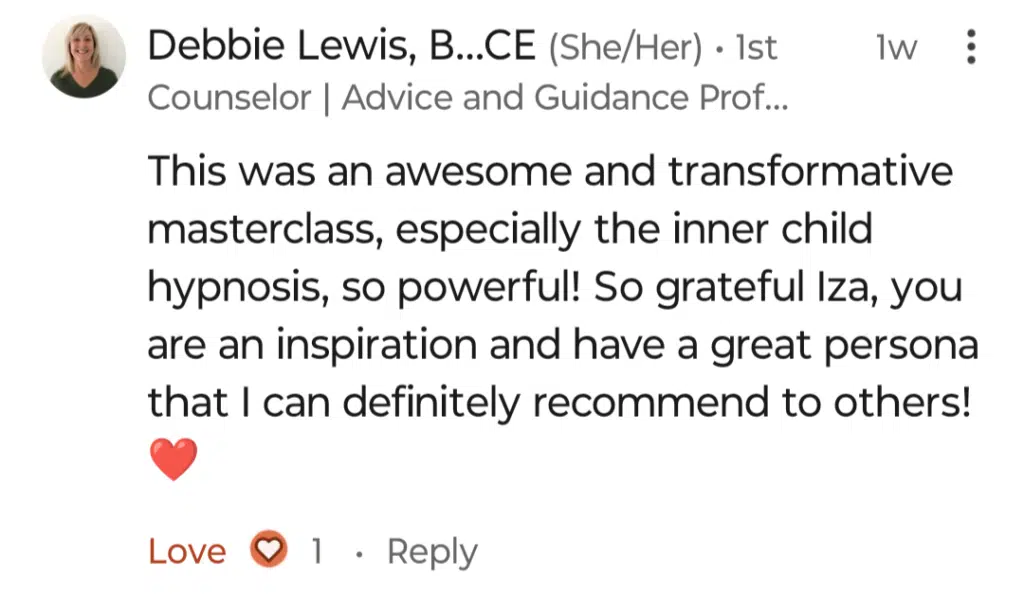Click the (She/Her) pronoun label

625,48
